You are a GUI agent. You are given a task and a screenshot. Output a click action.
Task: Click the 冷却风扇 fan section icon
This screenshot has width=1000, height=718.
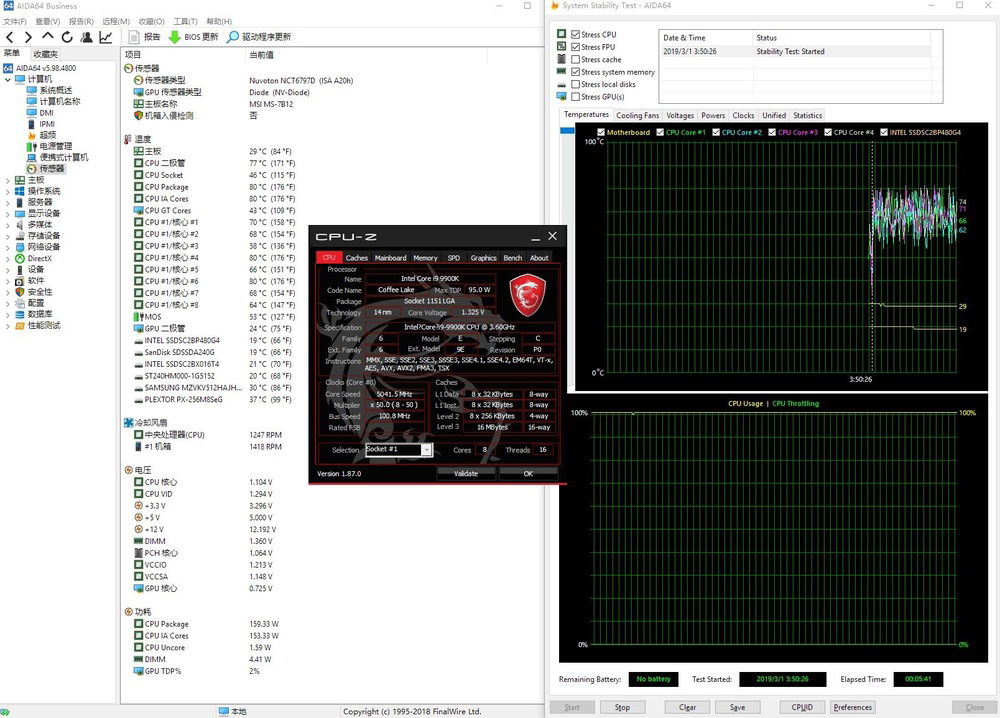point(128,422)
